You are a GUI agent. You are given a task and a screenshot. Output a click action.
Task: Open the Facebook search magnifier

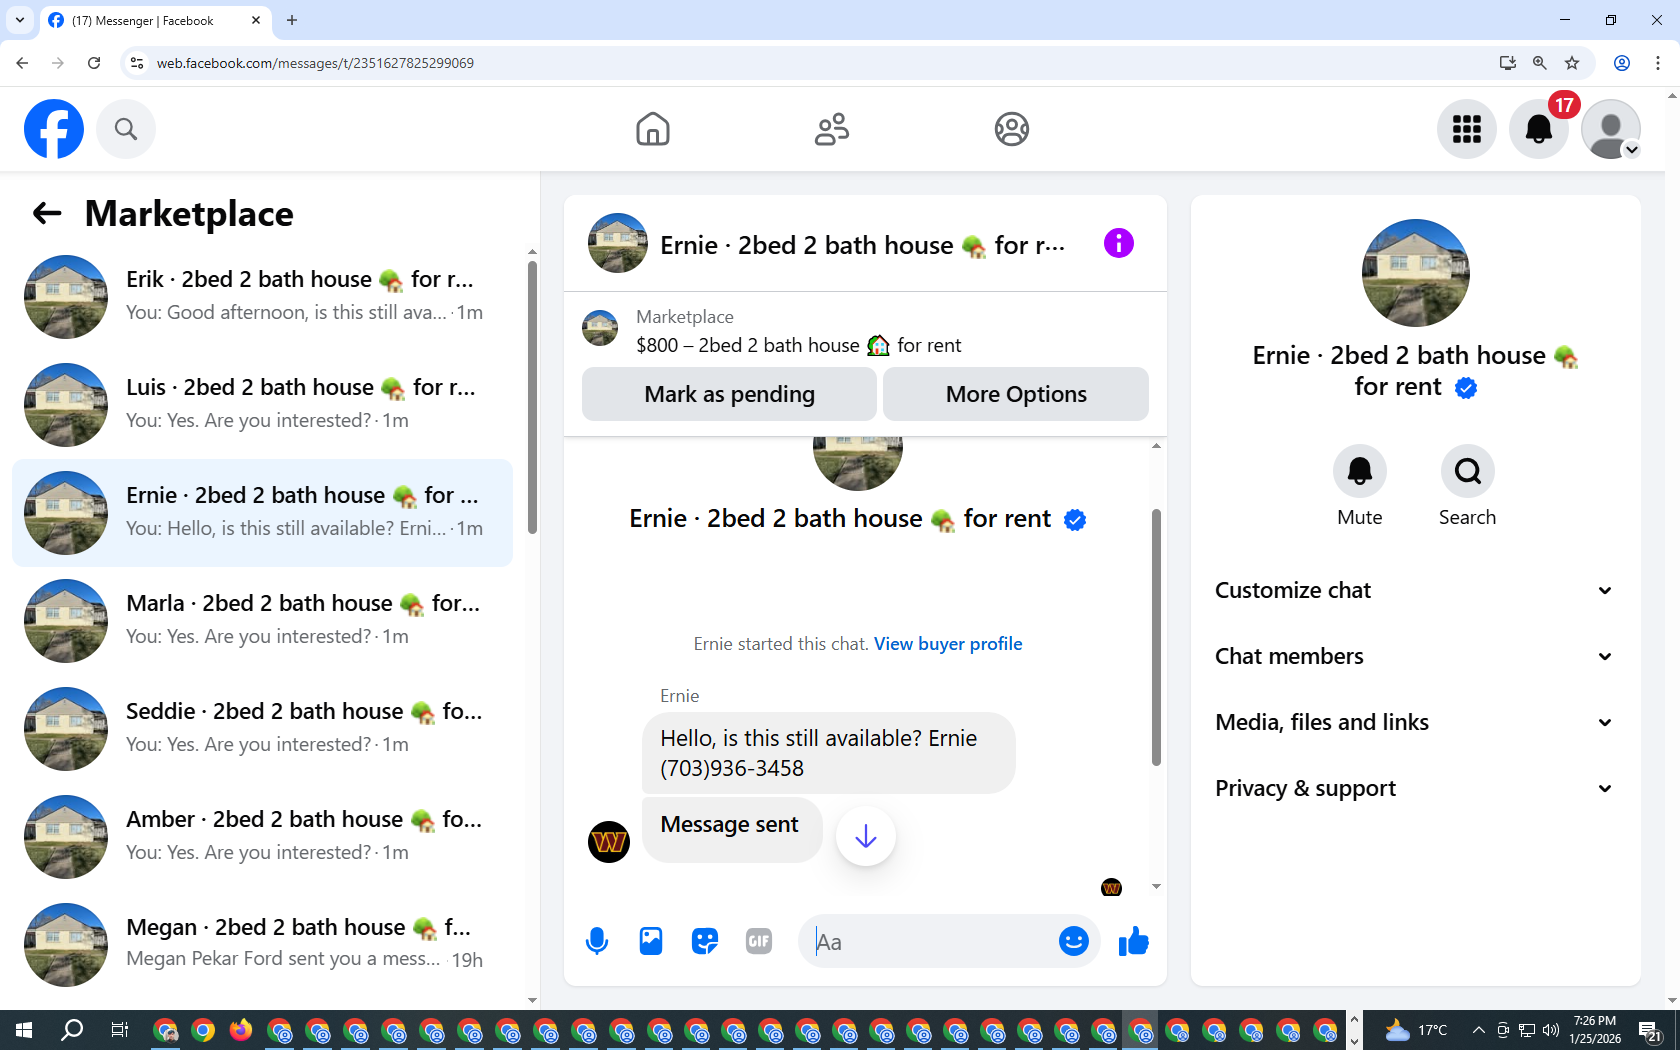tap(126, 129)
